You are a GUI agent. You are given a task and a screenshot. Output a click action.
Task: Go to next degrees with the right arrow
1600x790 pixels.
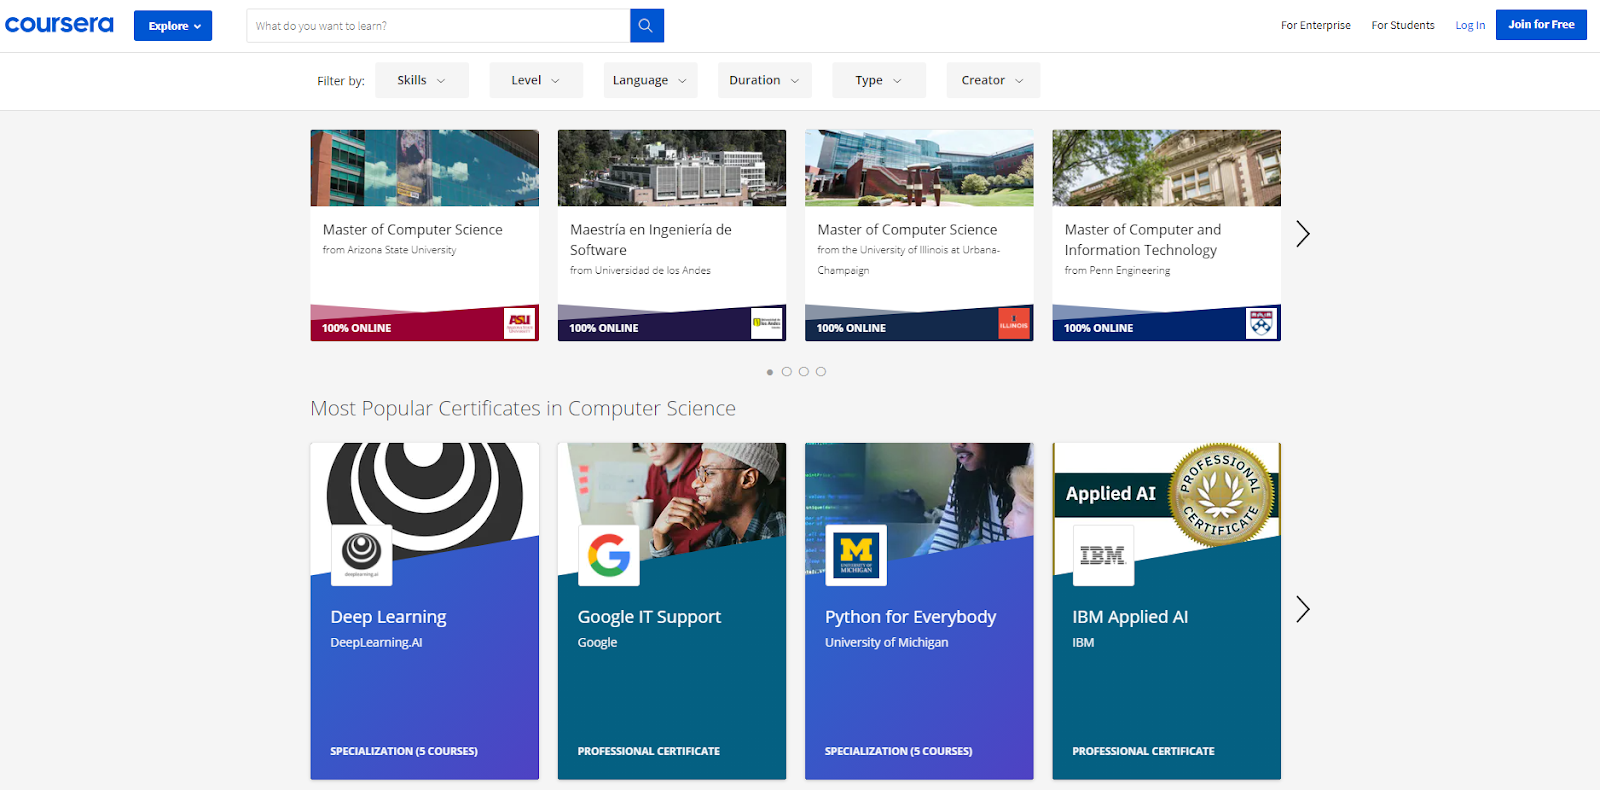click(1303, 234)
